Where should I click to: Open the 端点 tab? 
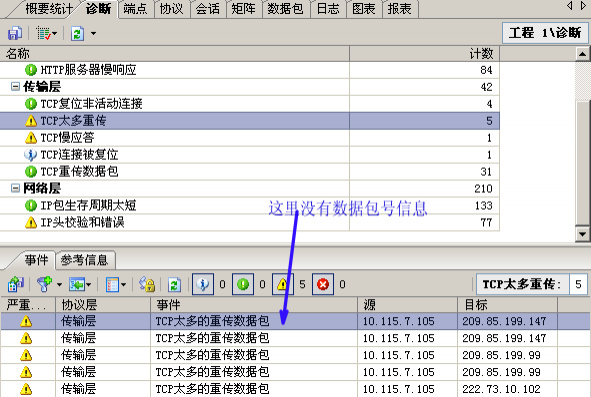click(x=135, y=9)
